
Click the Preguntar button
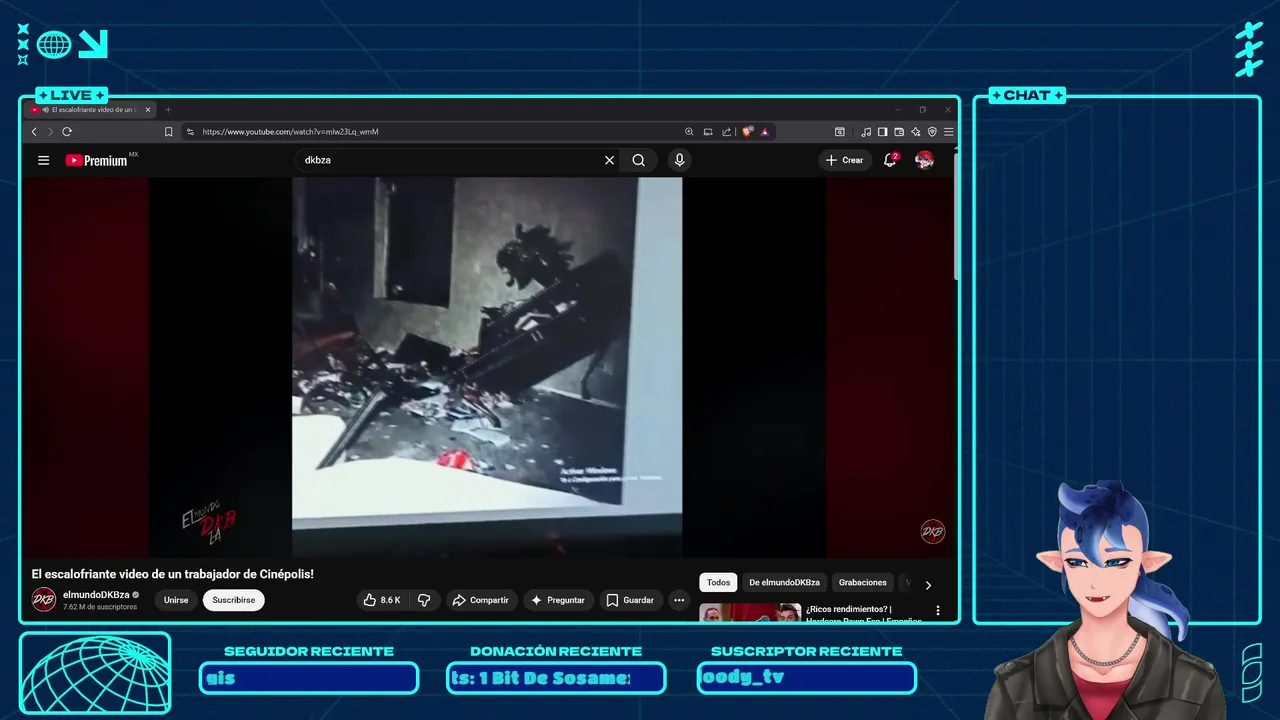coord(558,600)
